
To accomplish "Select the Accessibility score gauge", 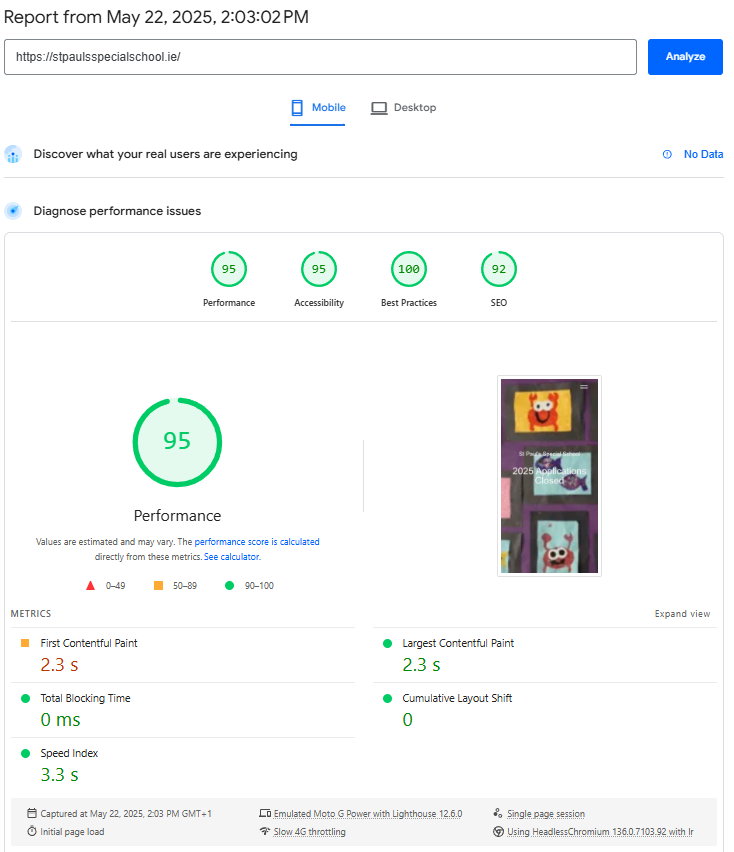I will click(x=319, y=269).
